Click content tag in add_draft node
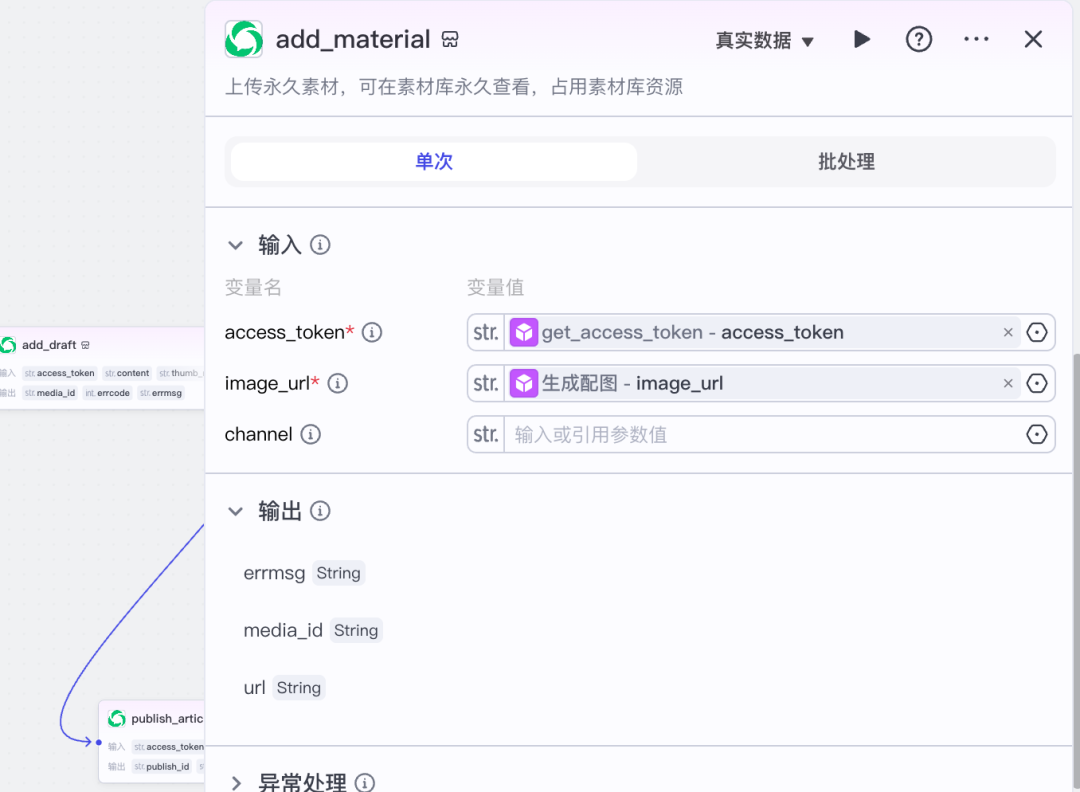Screen dimensions: 1080x792 (x=127, y=373)
